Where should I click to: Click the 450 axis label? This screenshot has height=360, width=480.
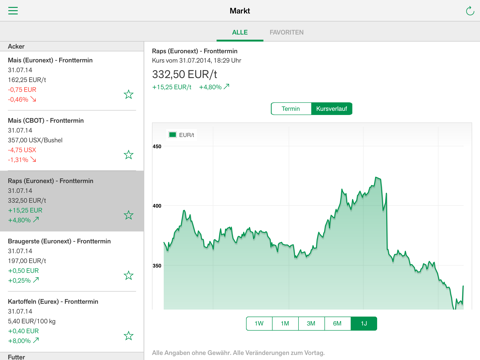[x=157, y=146]
